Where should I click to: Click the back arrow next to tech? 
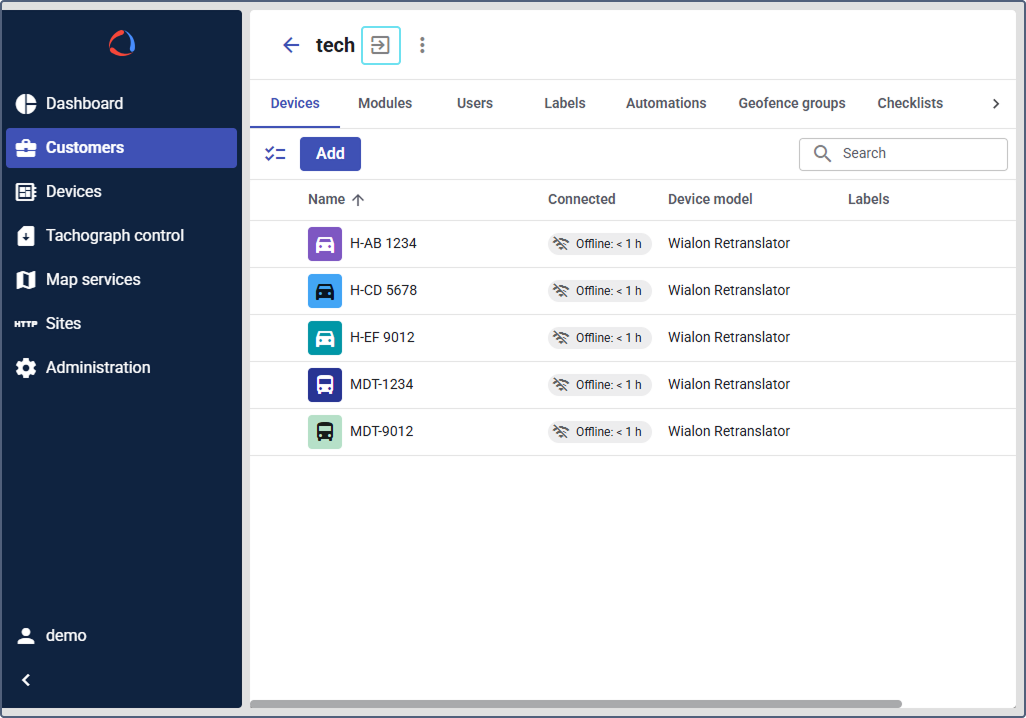tap(291, 45)
